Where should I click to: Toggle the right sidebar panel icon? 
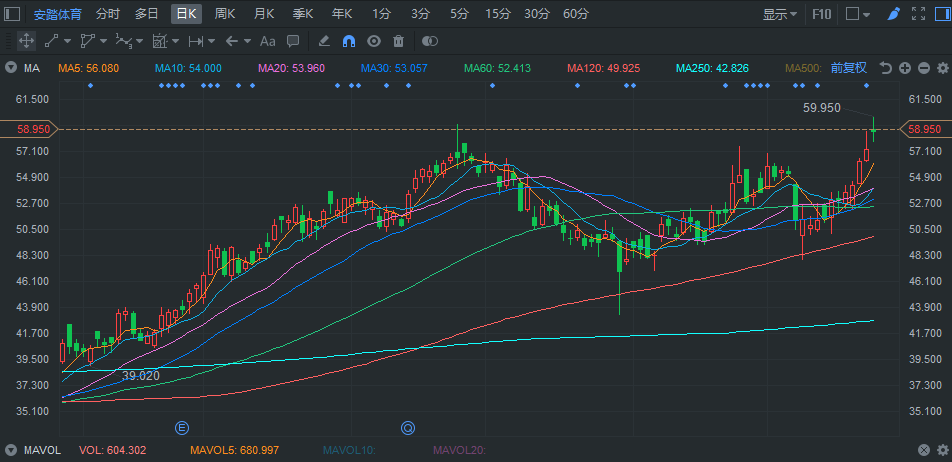(940, 14)
